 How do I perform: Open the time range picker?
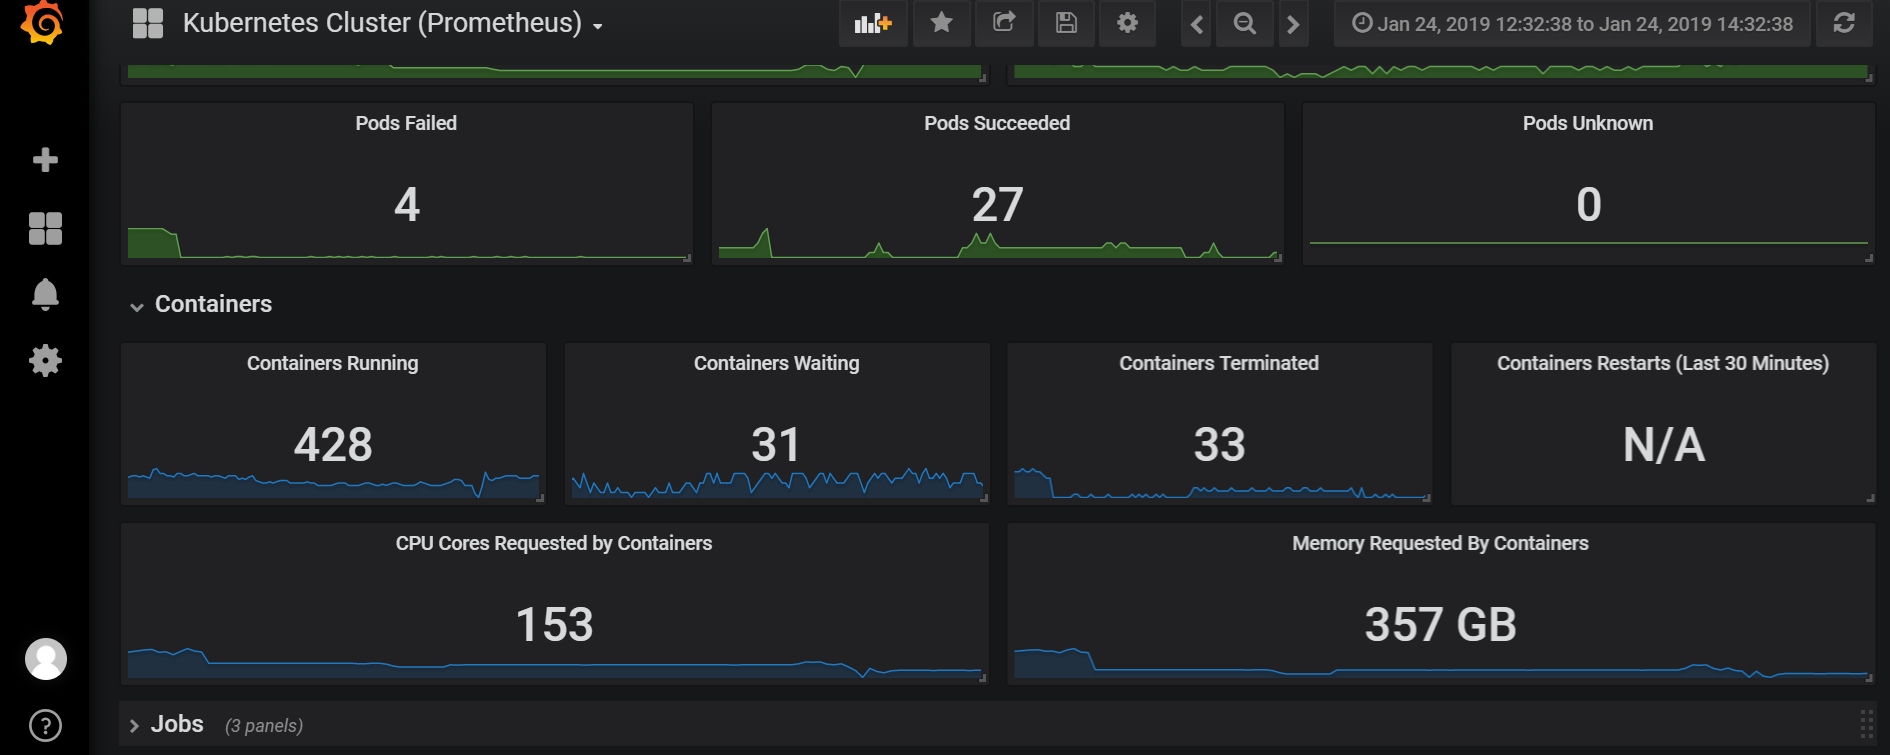coord(1572,23)
